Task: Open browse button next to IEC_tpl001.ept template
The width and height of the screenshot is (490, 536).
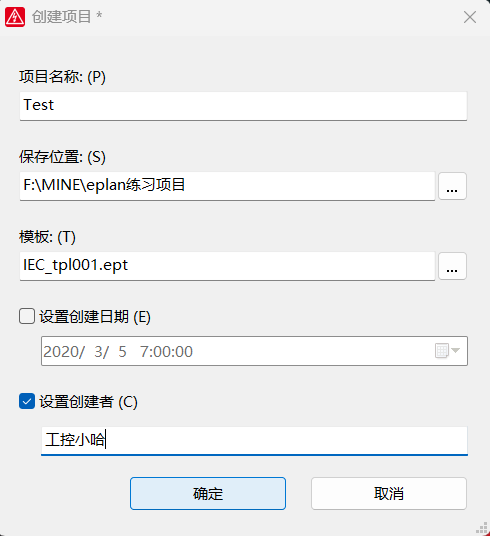Action: tap(452, 266)
